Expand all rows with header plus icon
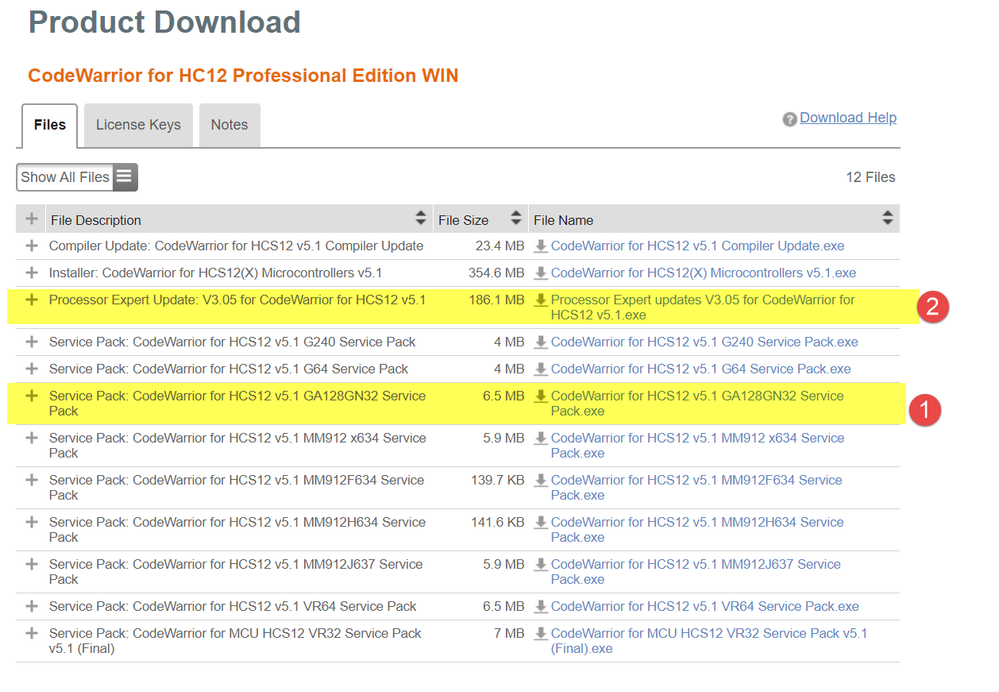 point(31,219)
